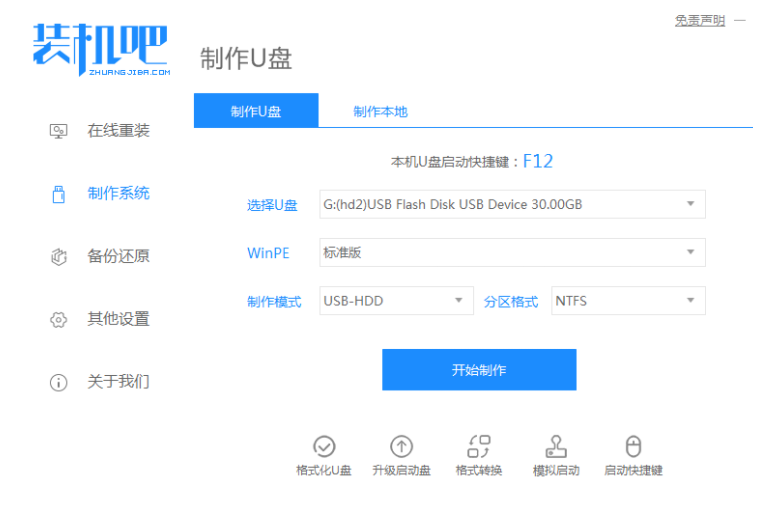Open the 免责声明 link
This screenshot has width=770, height=509.
pyautogui.click(x=700, y=20)
